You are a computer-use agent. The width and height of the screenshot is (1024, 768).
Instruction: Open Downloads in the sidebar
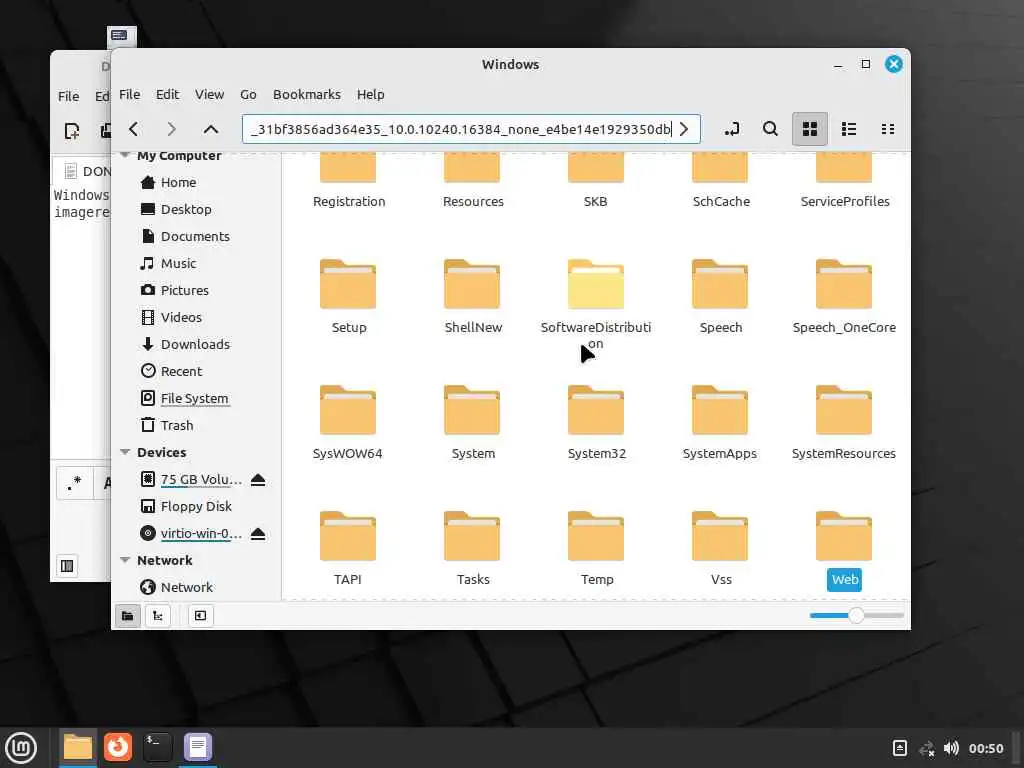tap(195, 344)
